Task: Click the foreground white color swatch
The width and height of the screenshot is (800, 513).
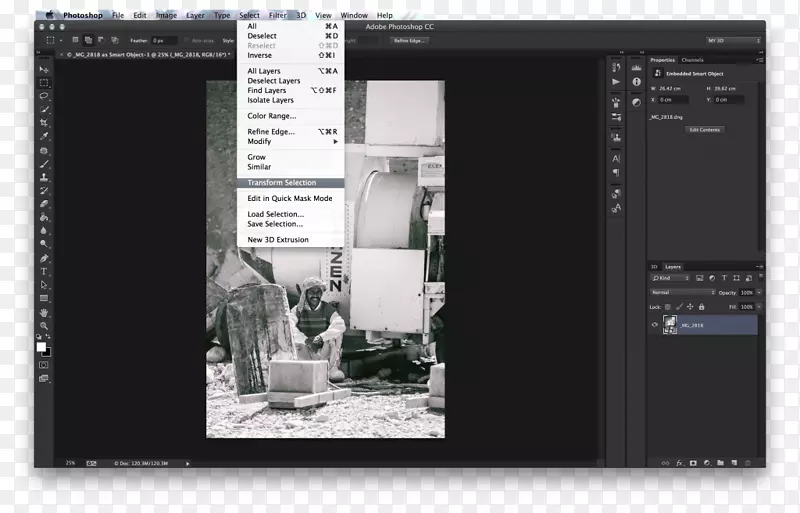Action: pyautogui.click(x=41, y=347)
